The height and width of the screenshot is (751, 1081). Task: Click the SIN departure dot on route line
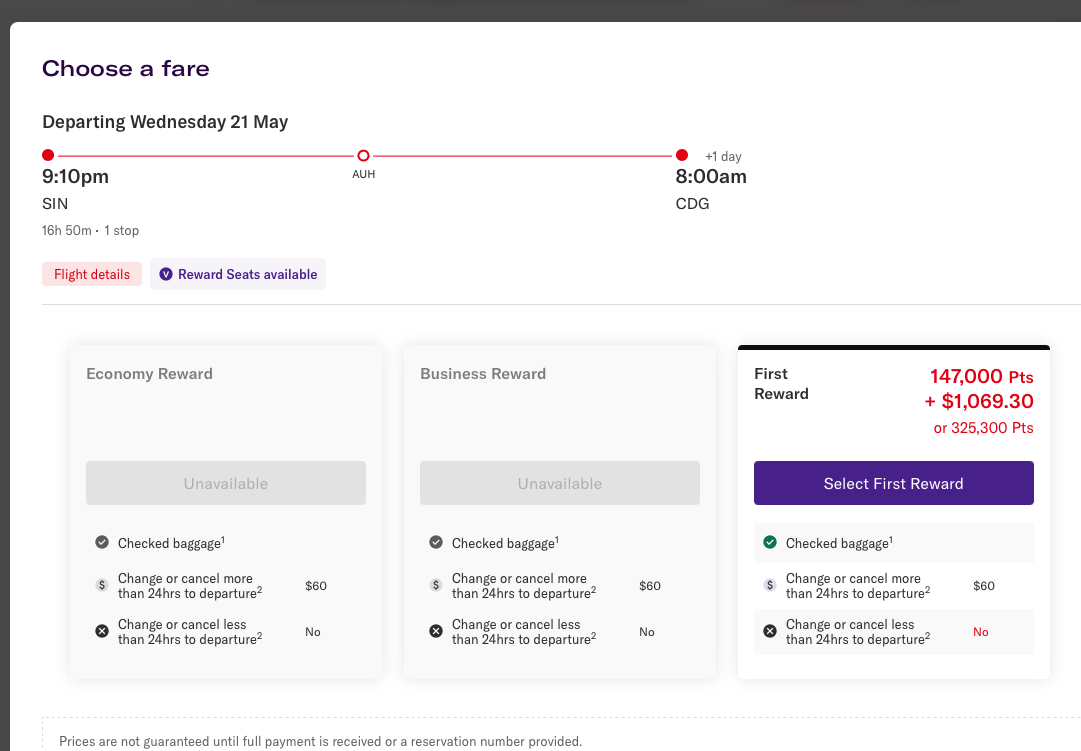48,155
